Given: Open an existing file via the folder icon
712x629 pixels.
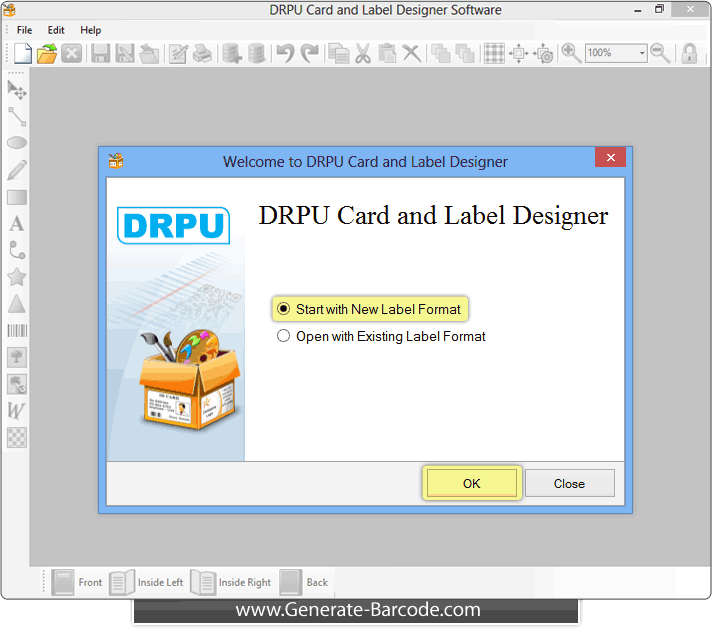Looking at the screenshot, I should tap(47, 53).
